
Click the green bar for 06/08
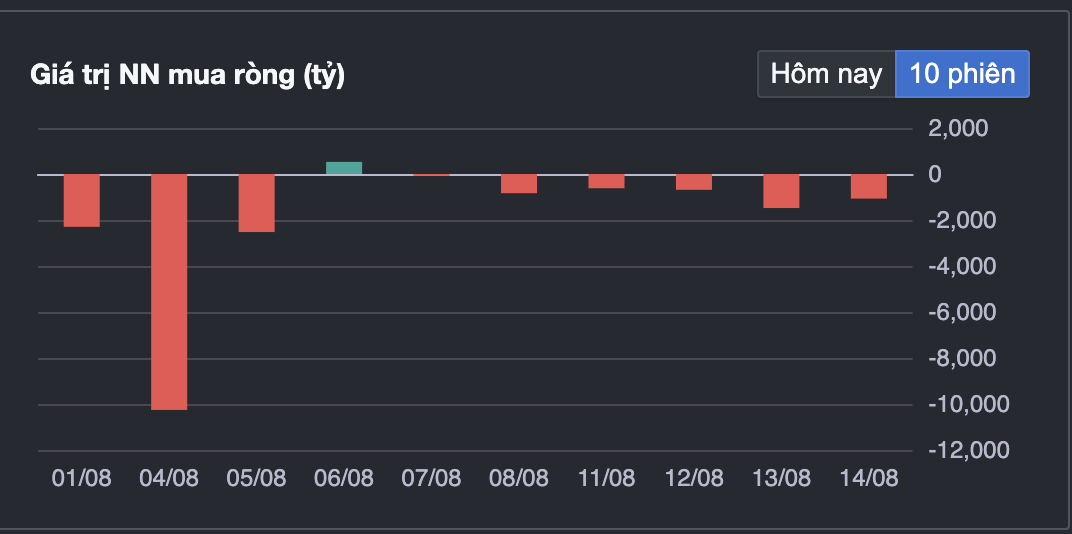tap(344, 168)
